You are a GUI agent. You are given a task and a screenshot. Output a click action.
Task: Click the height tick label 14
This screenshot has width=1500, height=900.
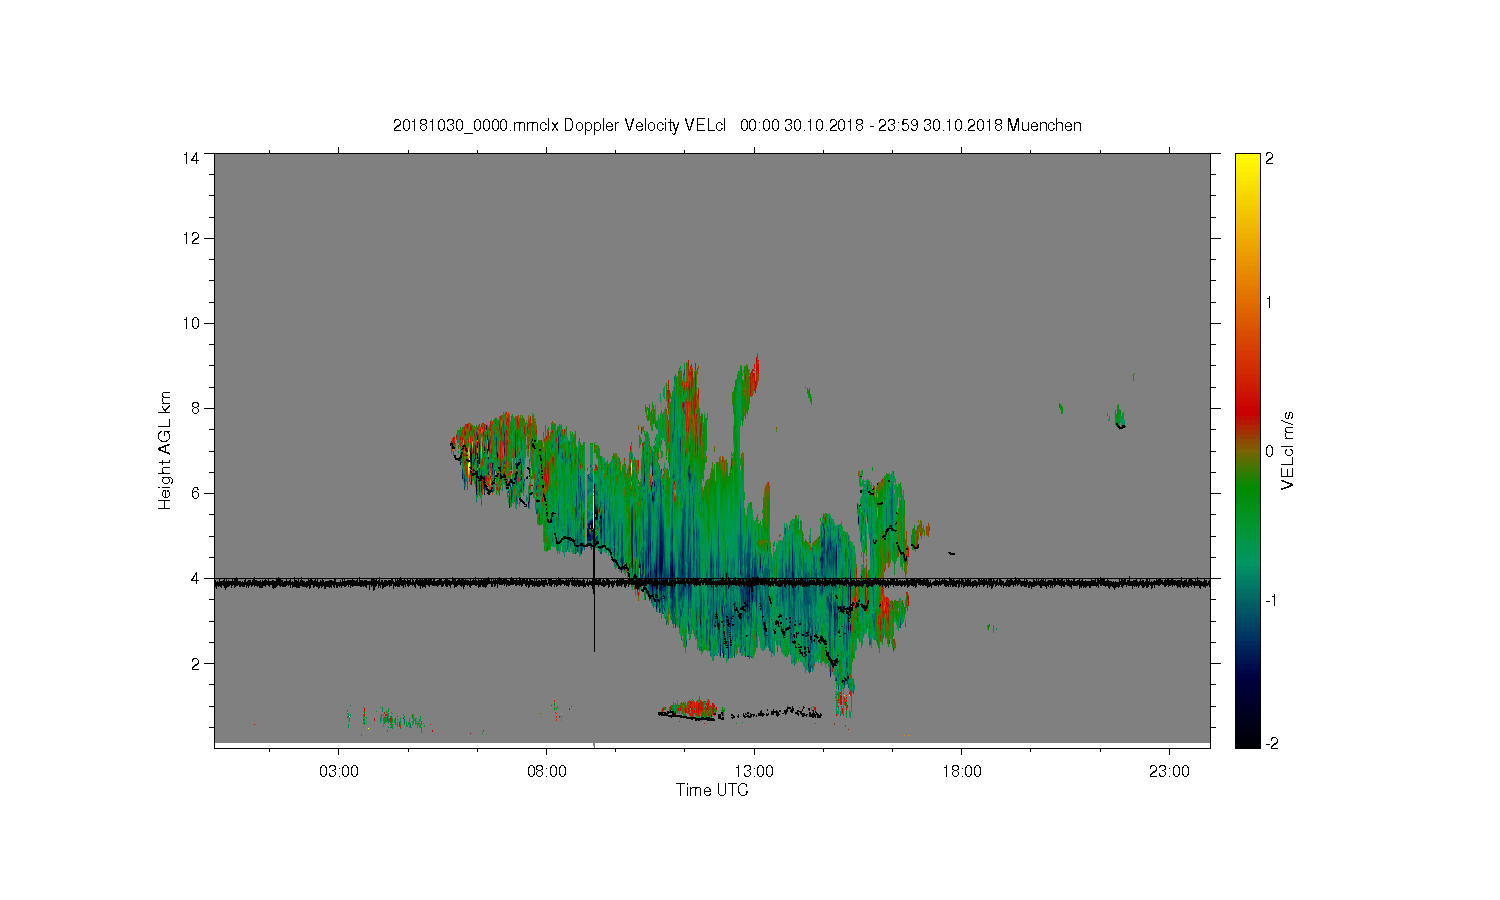[190, 157]
